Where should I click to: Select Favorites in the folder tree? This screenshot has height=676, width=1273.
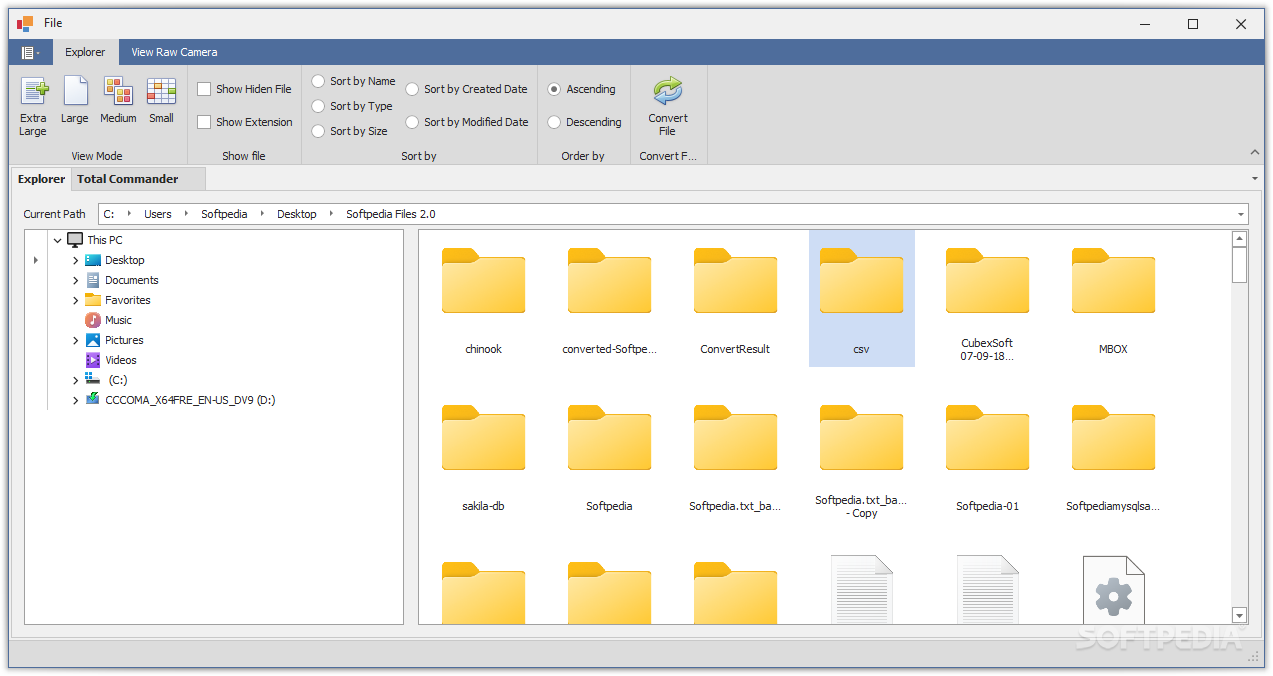coord(128,300)
